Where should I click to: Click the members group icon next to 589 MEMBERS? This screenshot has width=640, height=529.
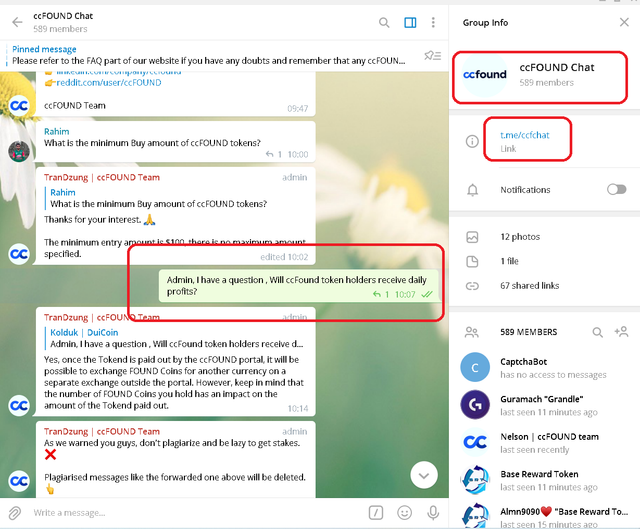pyautogui.click(x=472, y=332)
